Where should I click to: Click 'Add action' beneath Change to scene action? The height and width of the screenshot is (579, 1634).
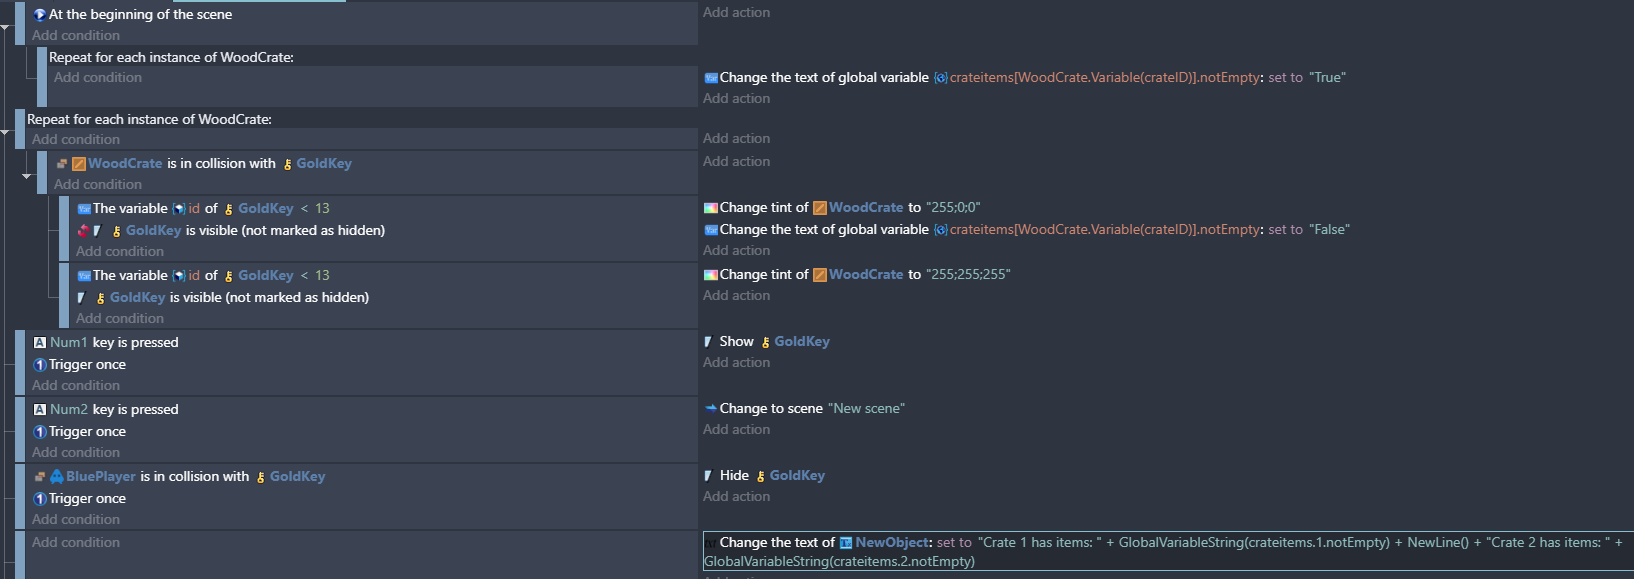tap(736, 430)
